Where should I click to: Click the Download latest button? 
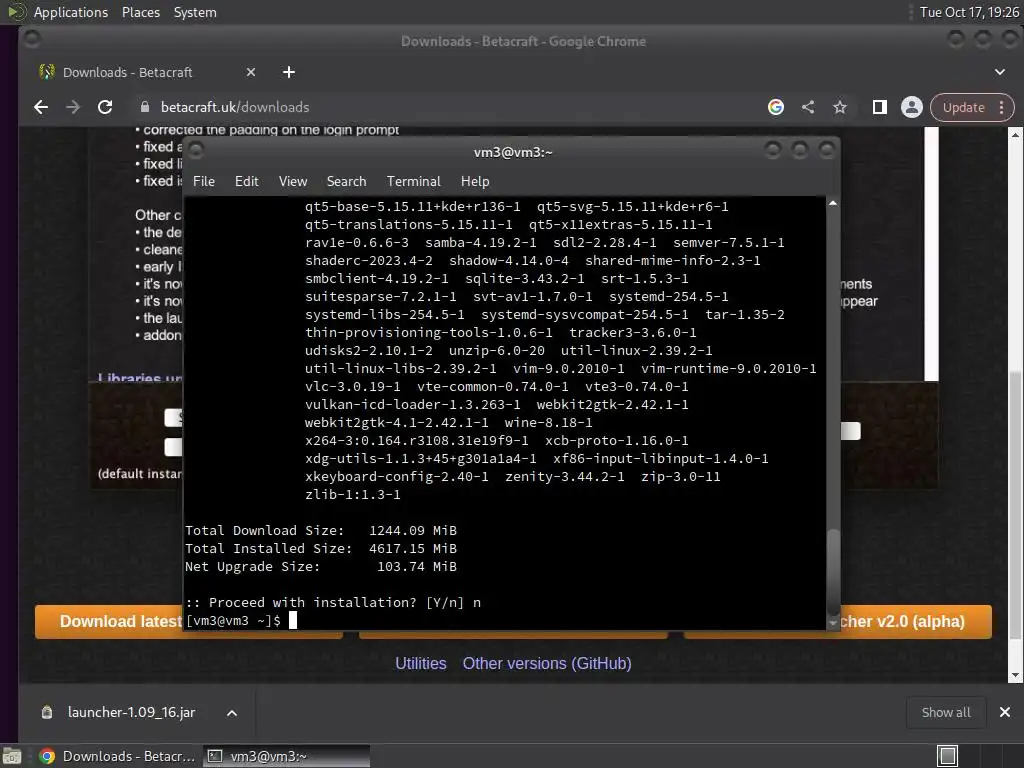click(x=110, y=621)
